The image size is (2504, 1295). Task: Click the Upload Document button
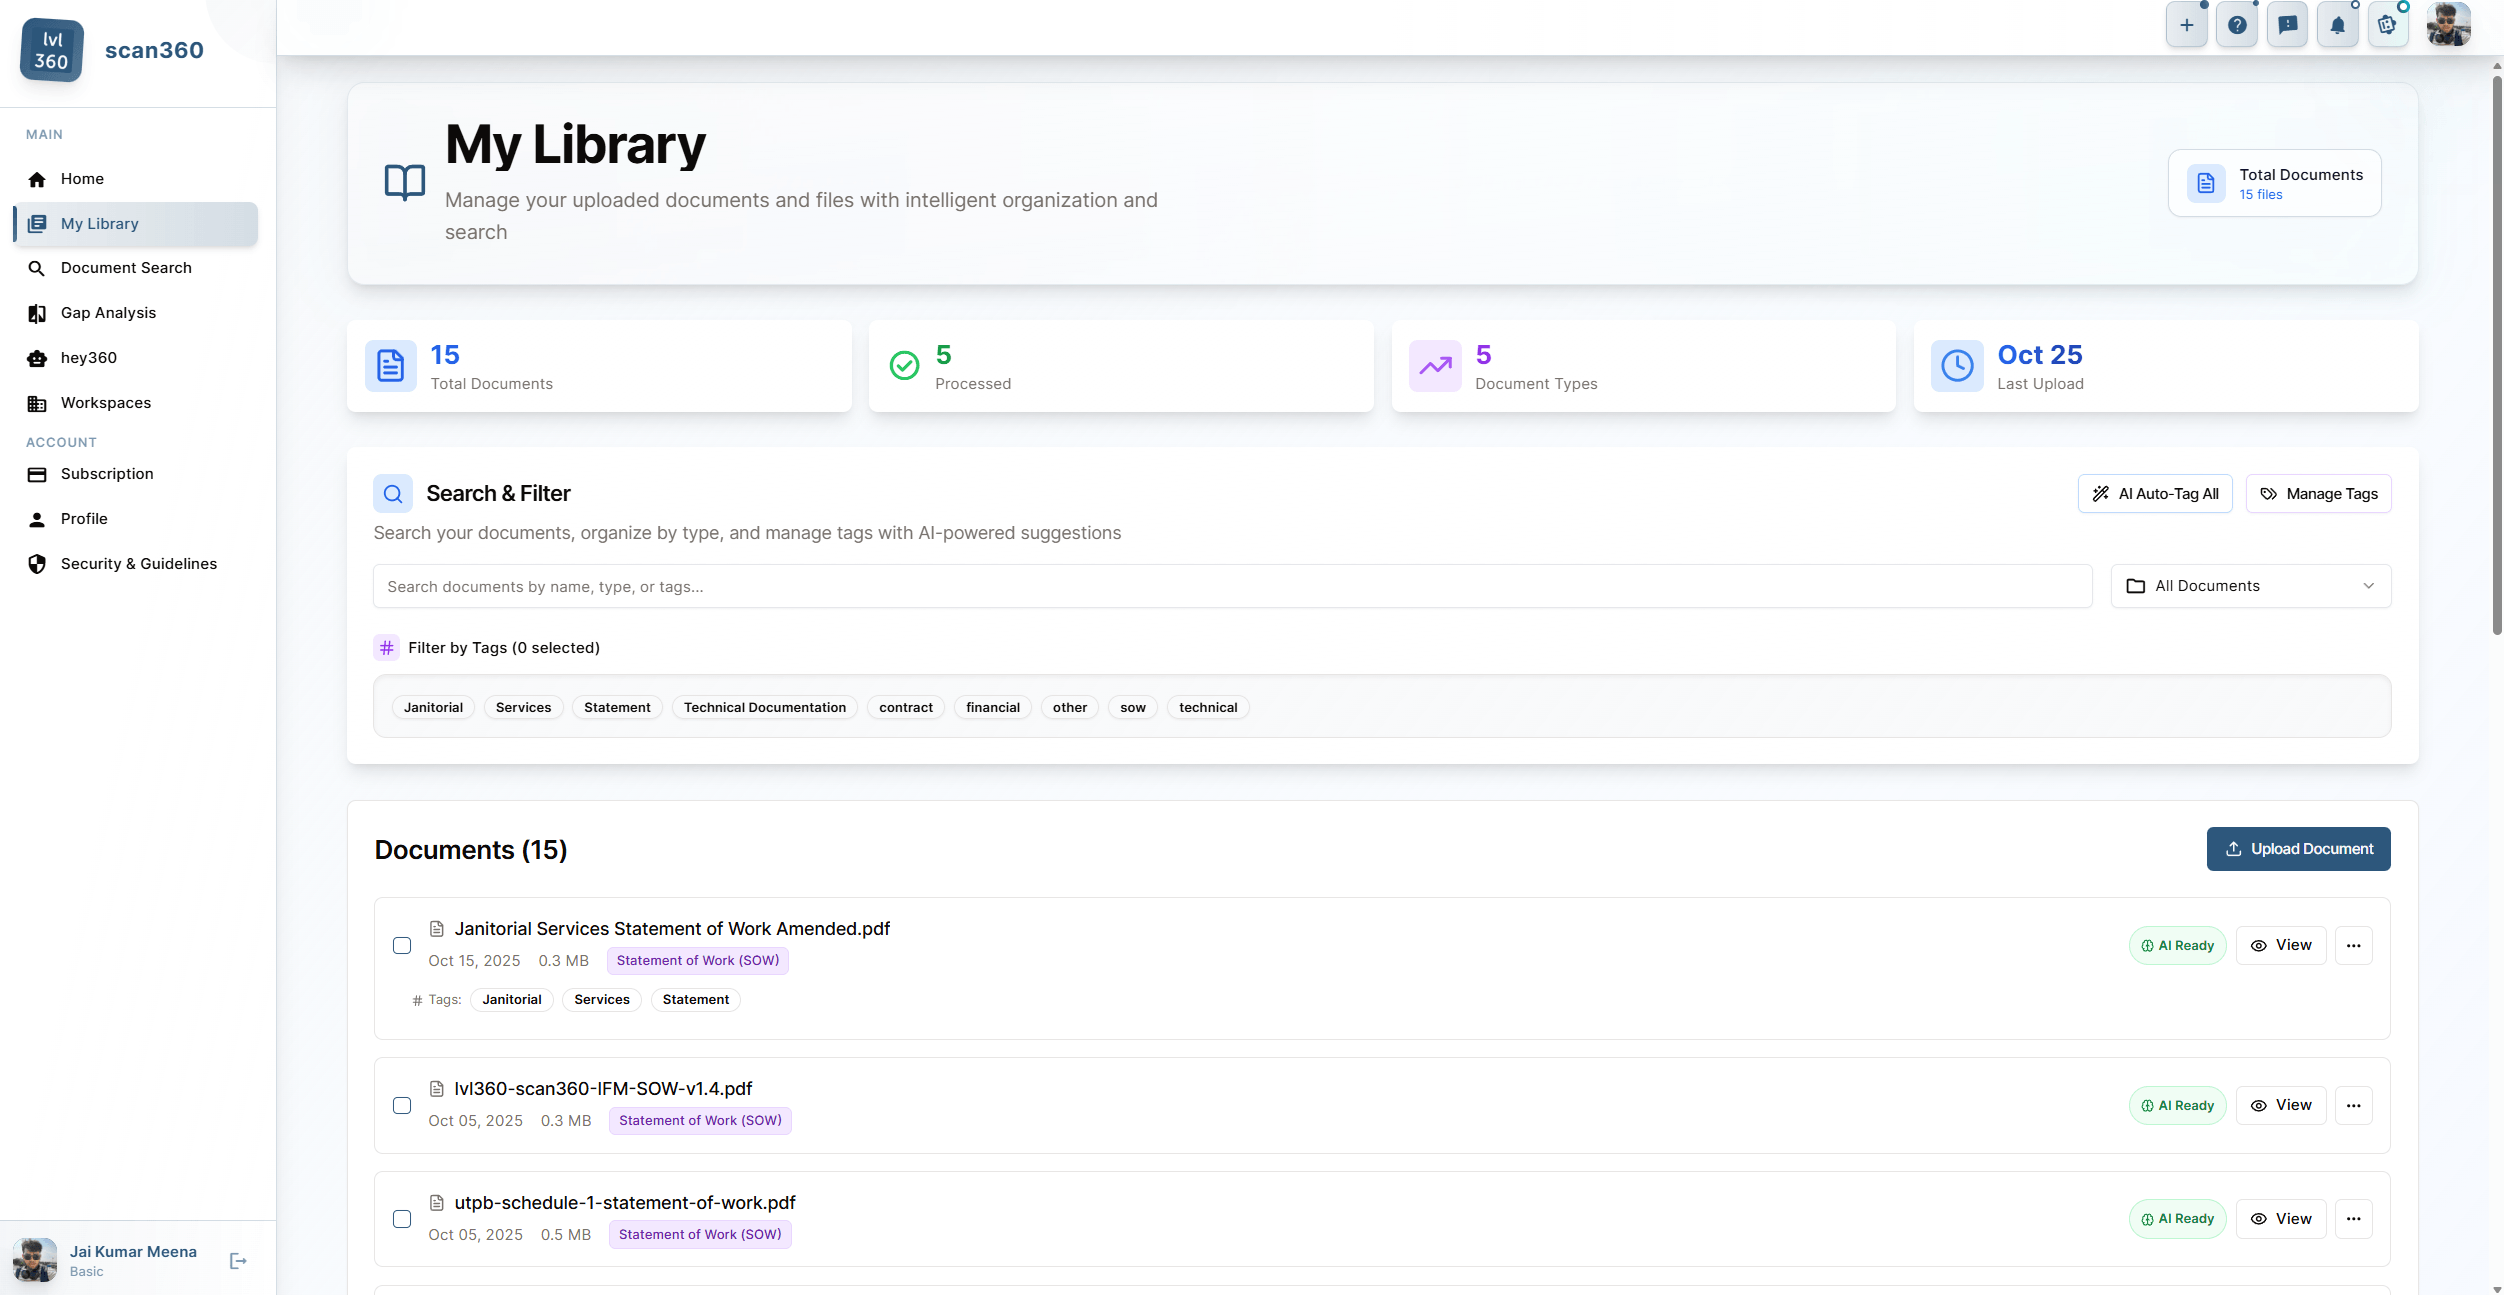pyautogui.click(x=2298, y=848)
